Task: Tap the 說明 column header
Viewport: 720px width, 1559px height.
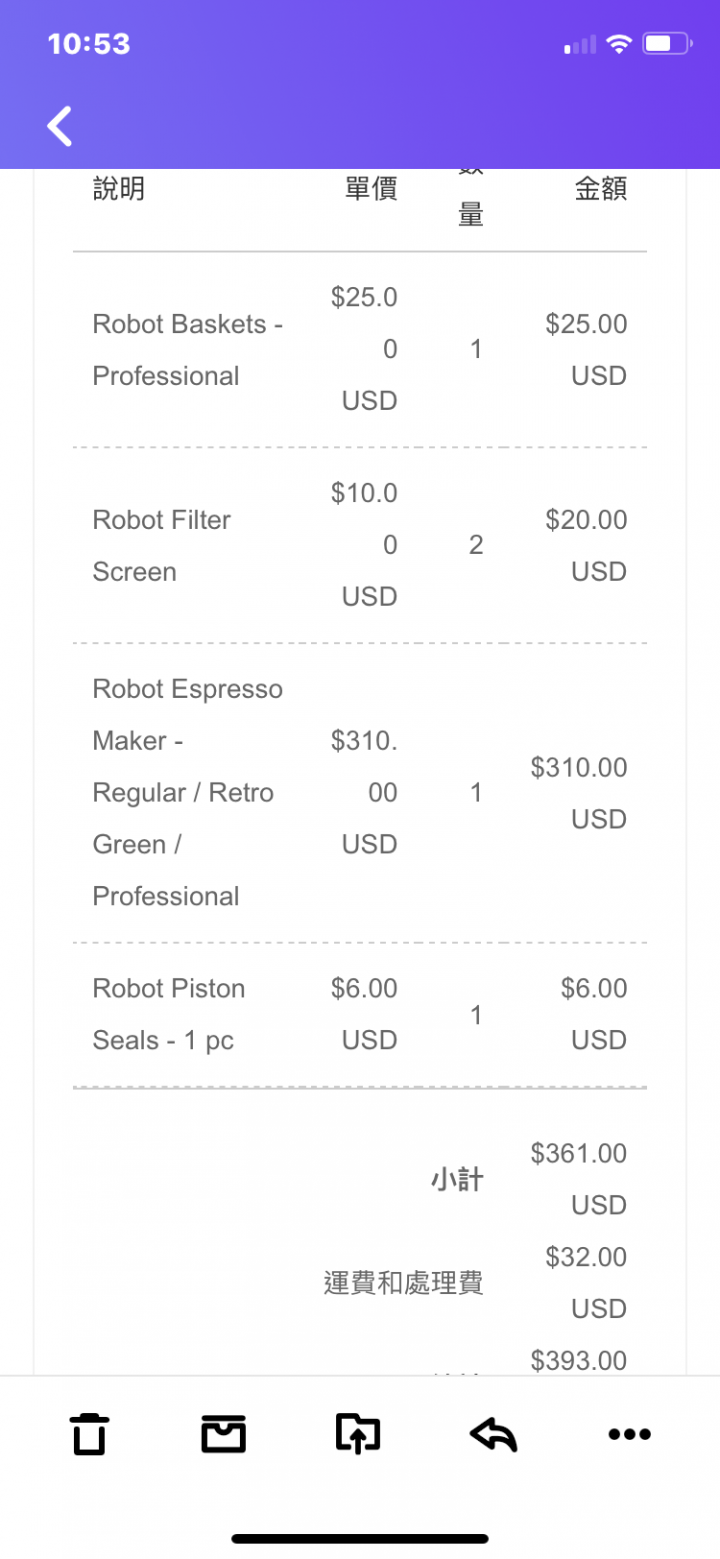Action: click(119, 189)
